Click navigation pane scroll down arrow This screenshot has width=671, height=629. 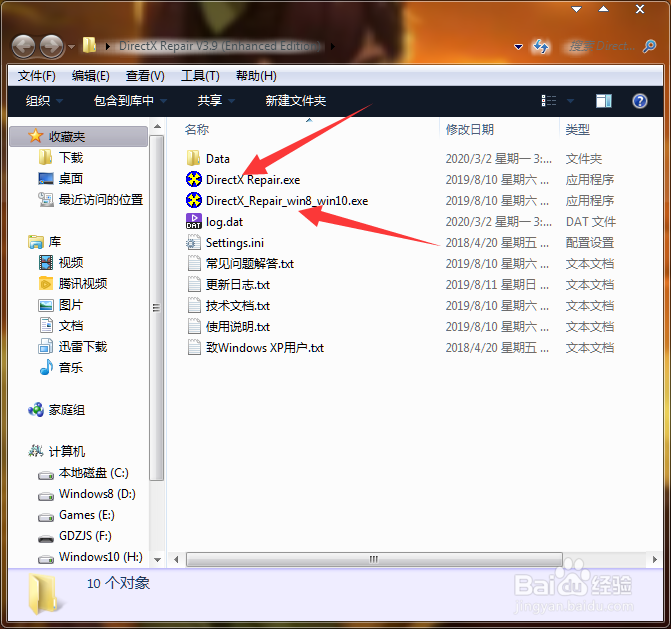coord(157,559)
